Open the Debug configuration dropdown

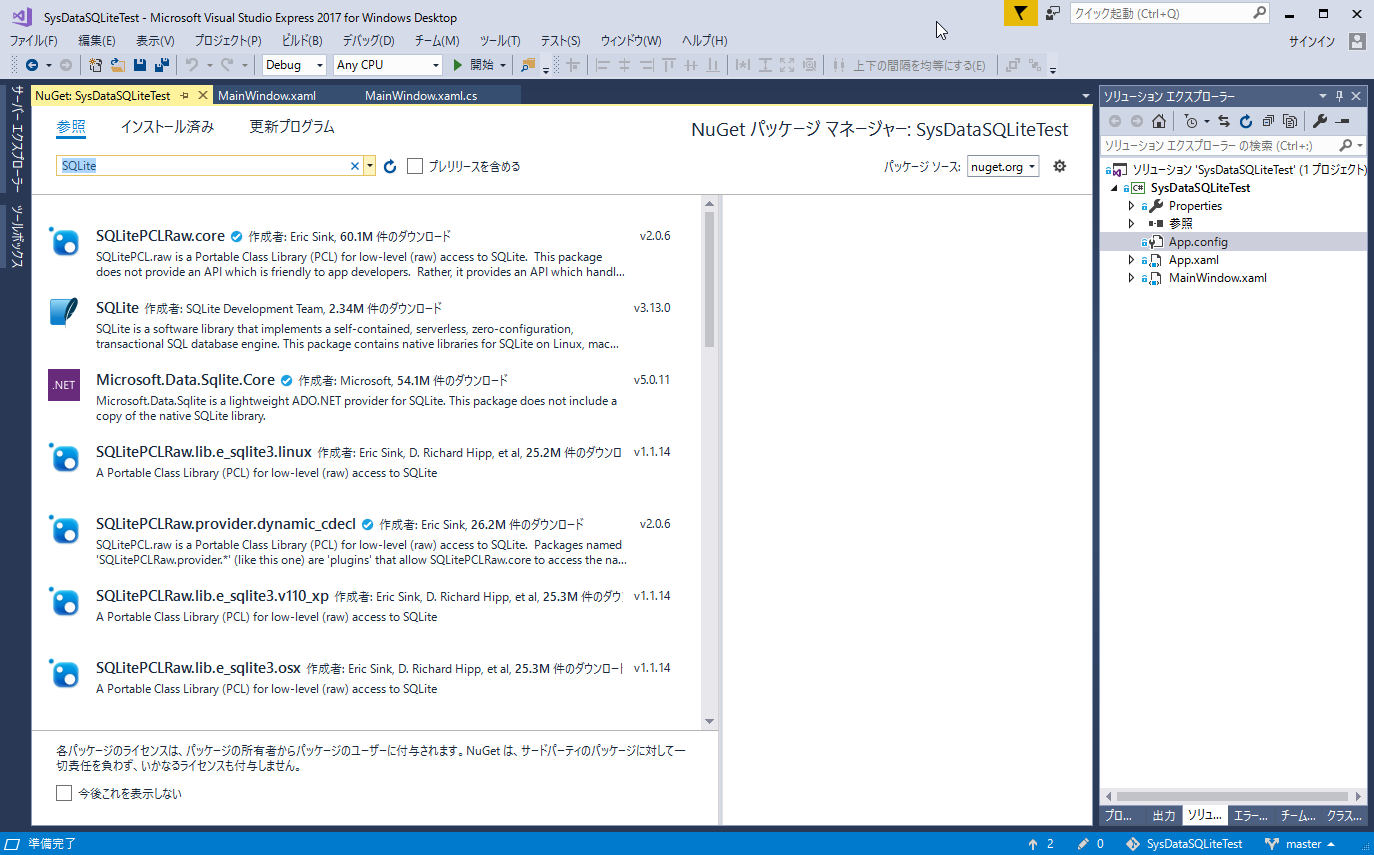click(x=294, y=65)
